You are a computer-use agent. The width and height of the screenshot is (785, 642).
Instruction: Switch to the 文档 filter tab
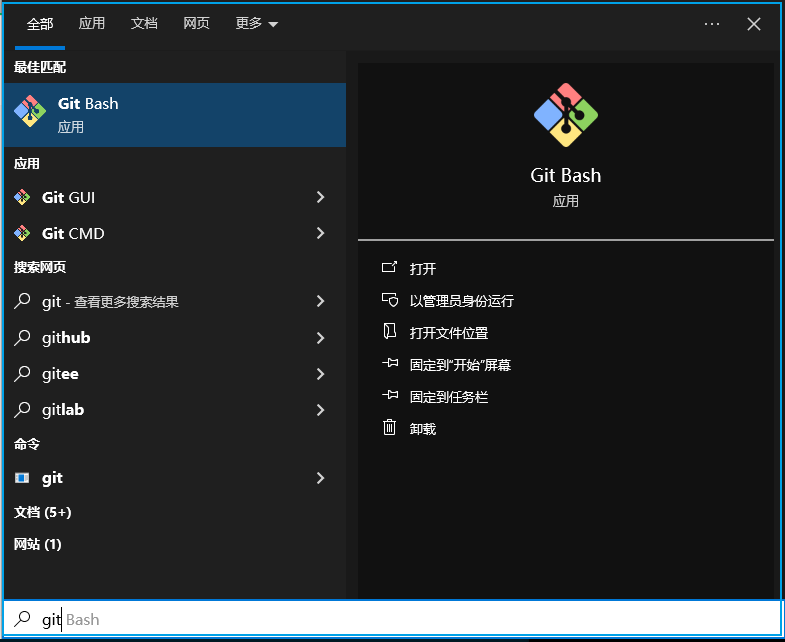pos(144,24)
